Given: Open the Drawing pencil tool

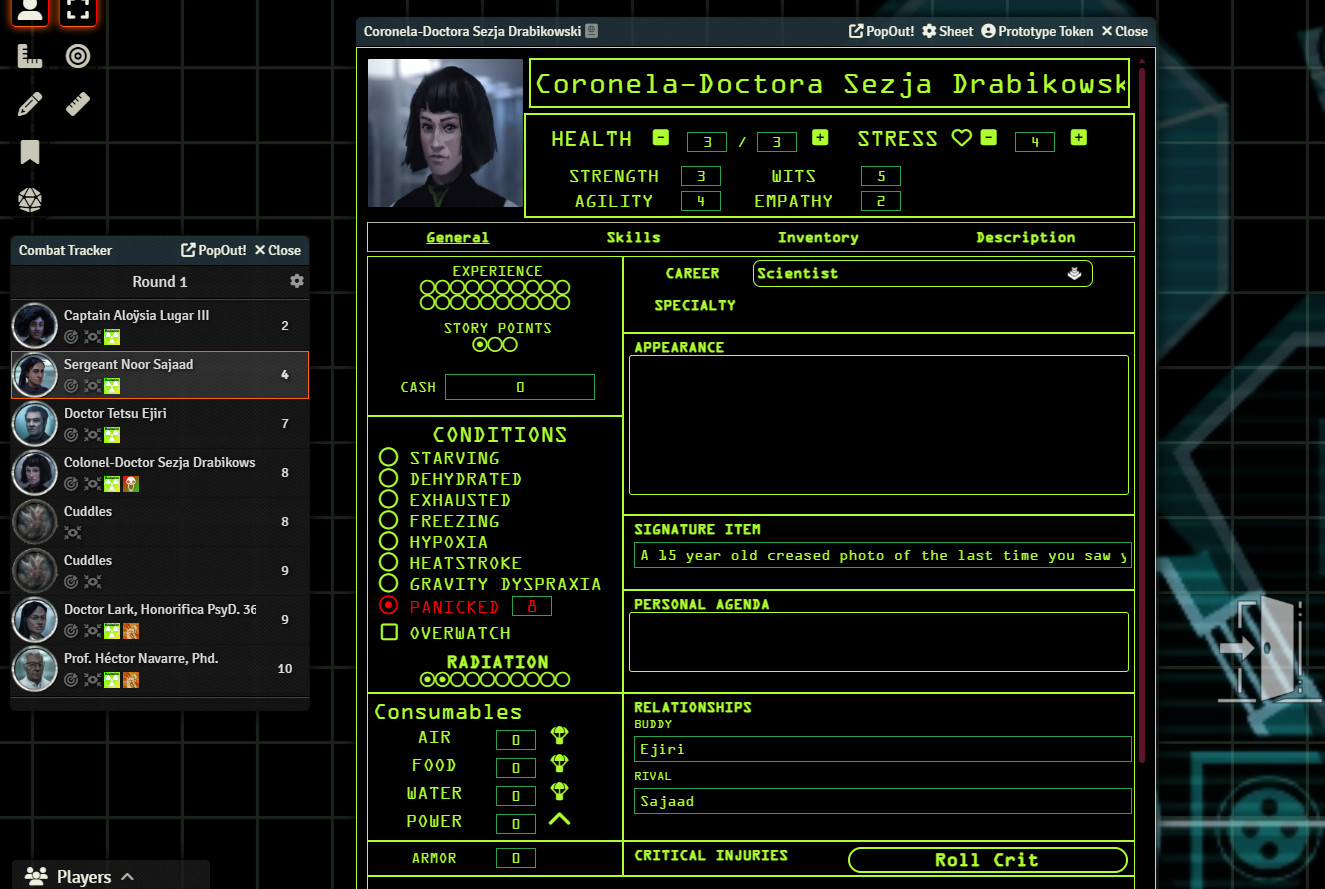Looking at the screenshot, I should pyautogui.click(x=30, y=104).
